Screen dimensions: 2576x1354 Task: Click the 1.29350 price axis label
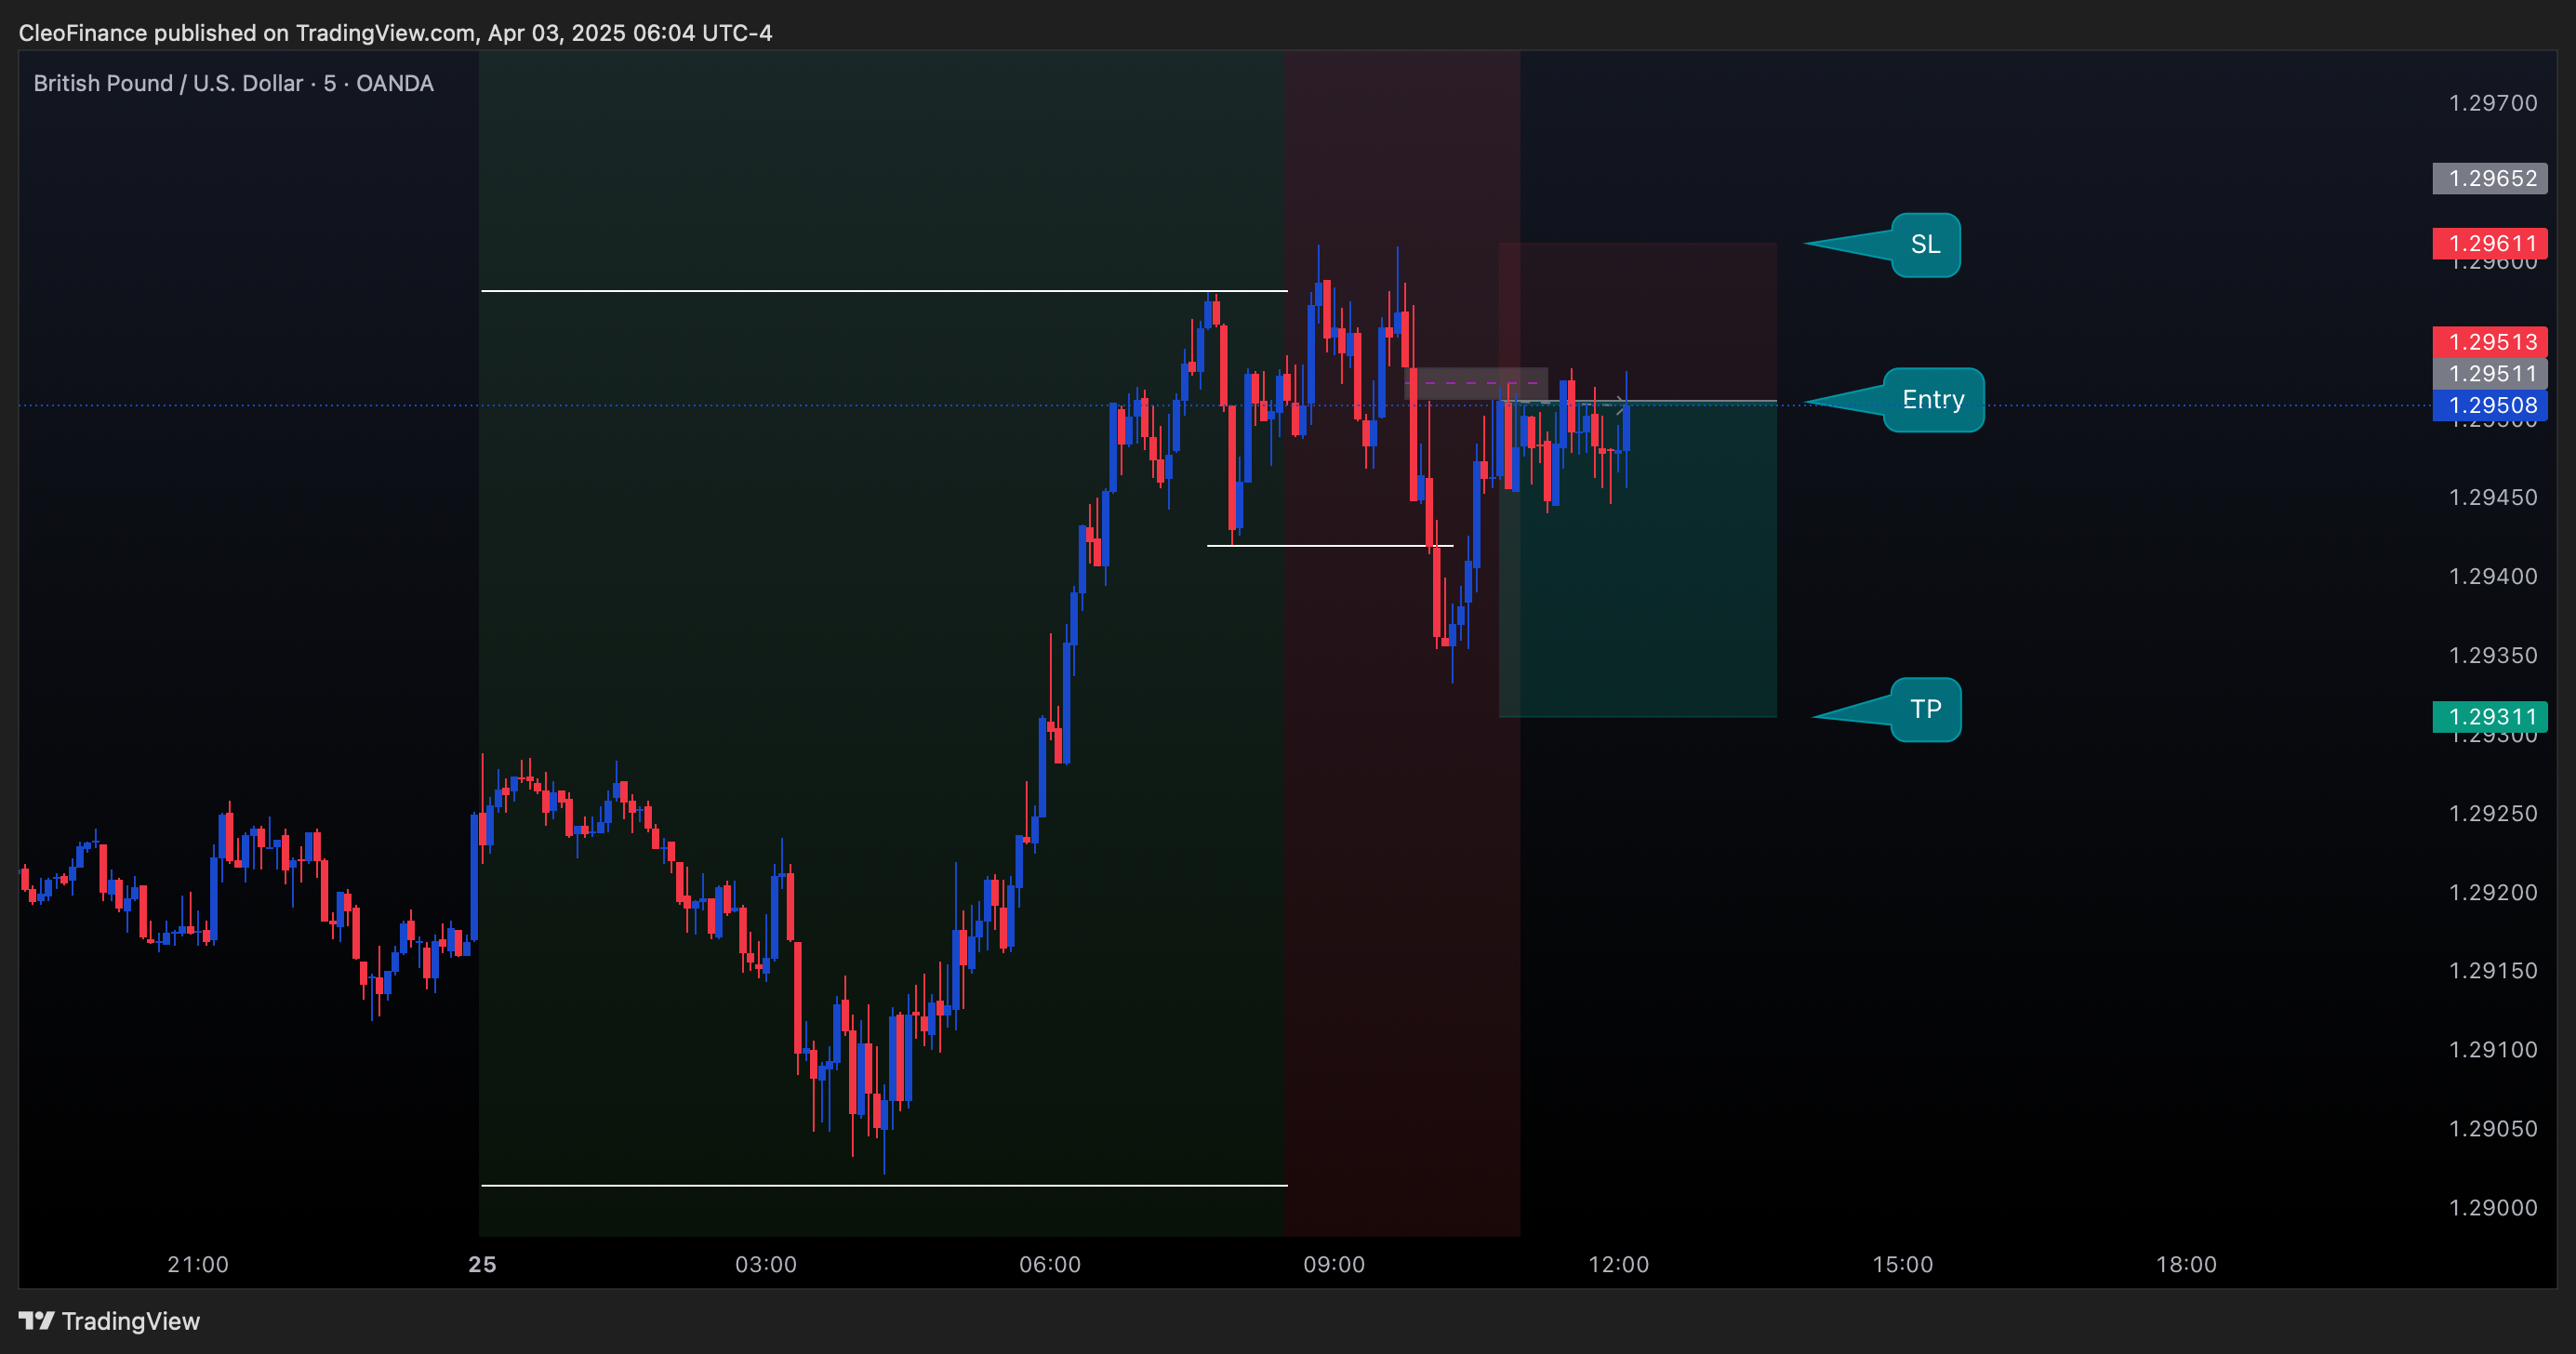pyautogui.click(x=2492, y=656)
